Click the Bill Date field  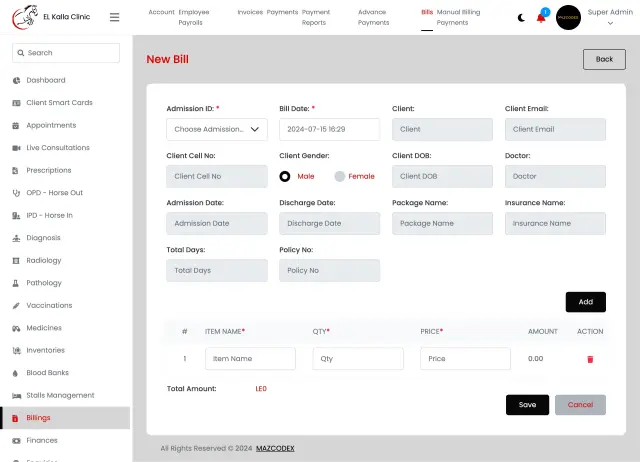pos(329,129)
